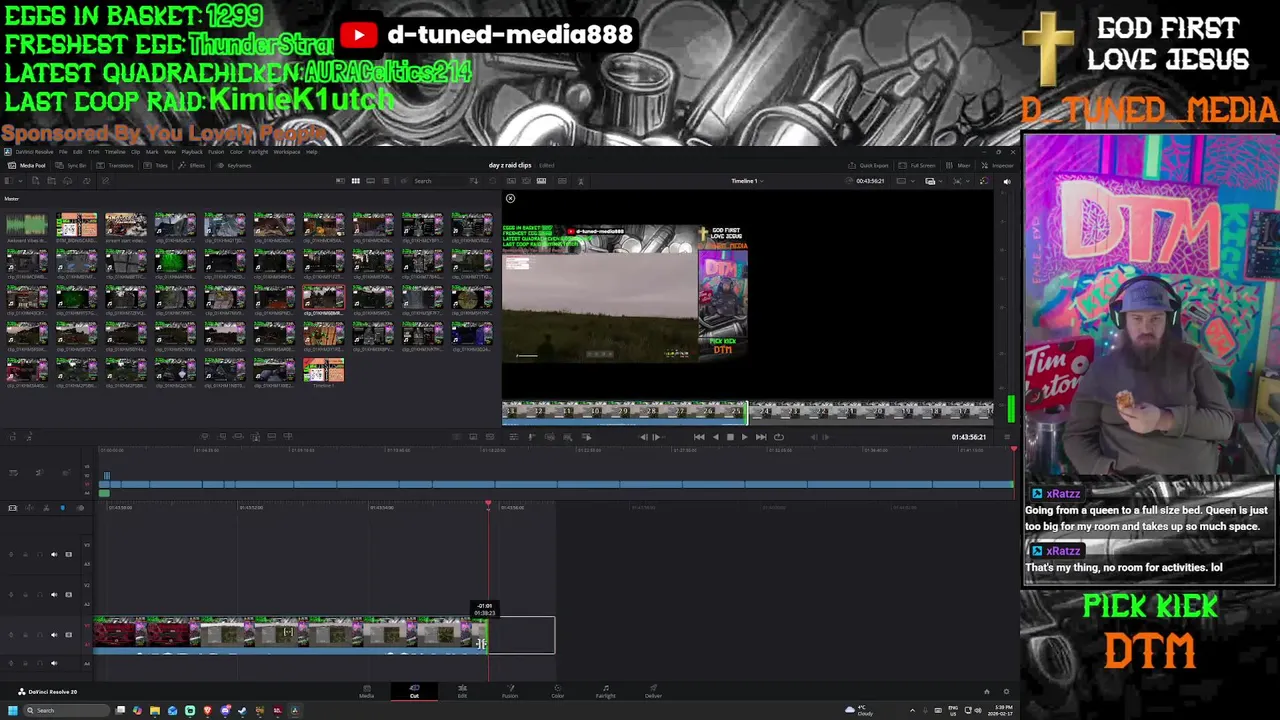Open the Effects panel

click(191, 165)
